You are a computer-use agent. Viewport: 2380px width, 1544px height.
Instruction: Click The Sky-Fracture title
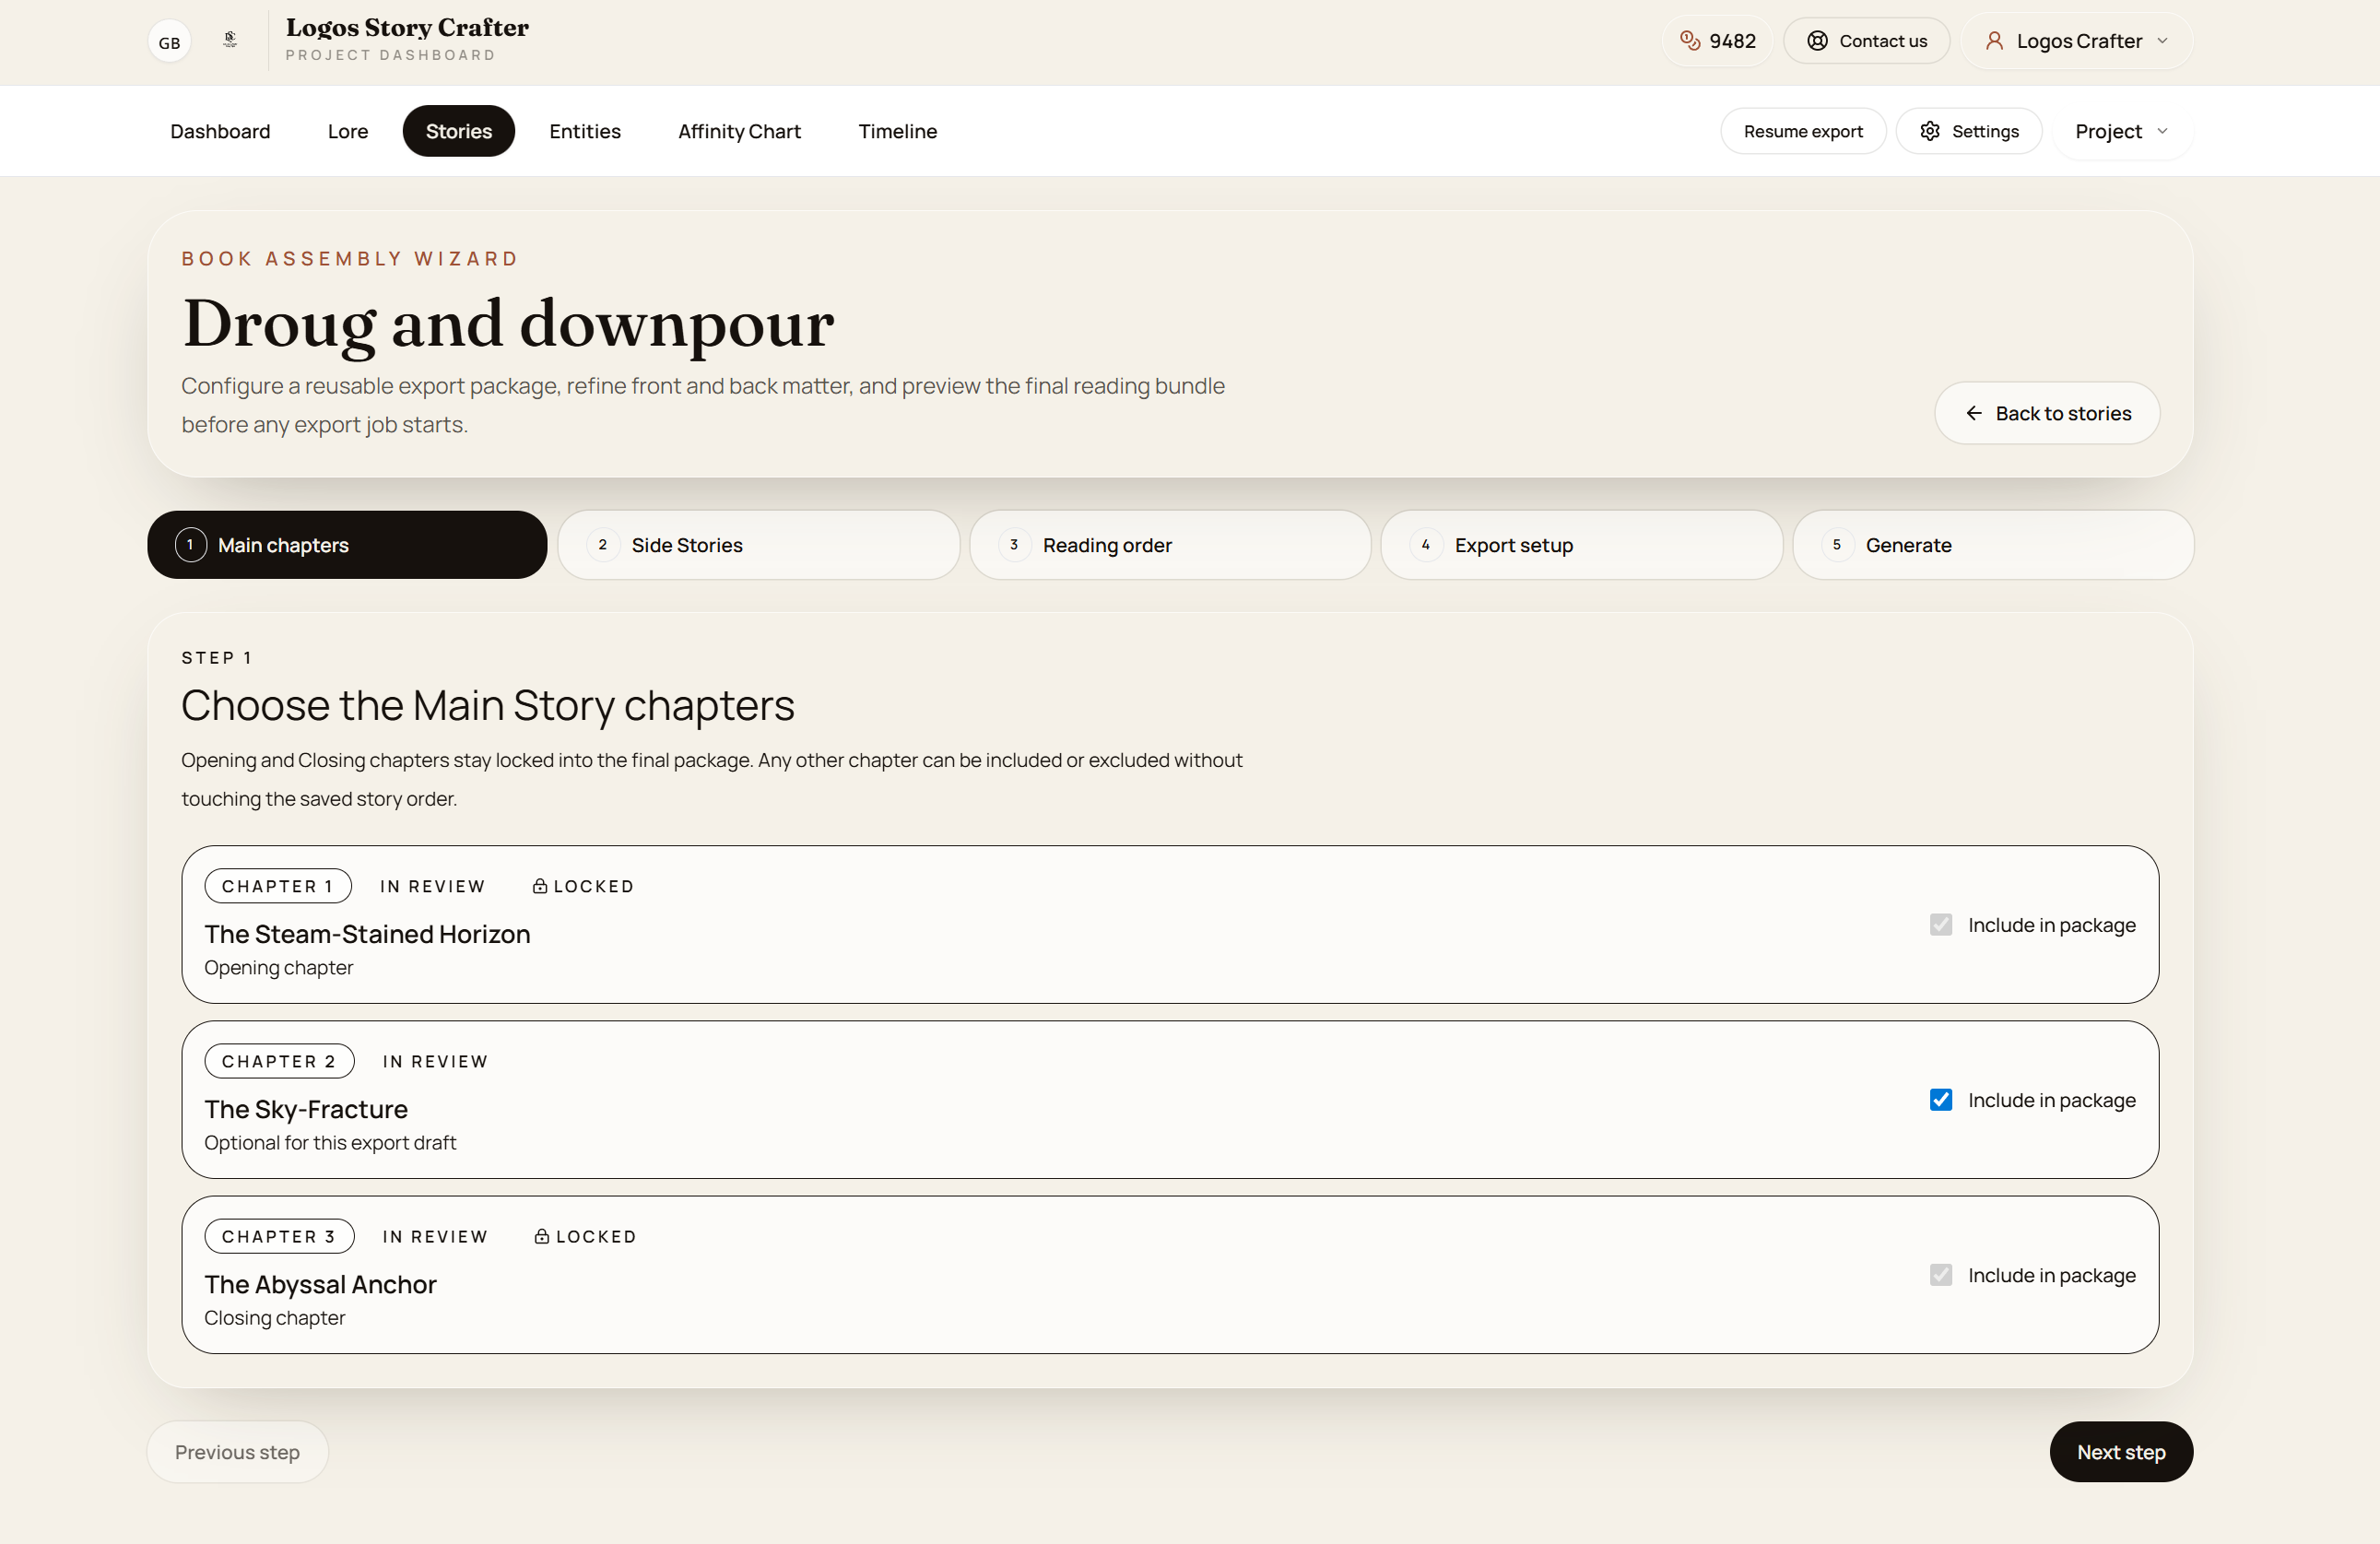point(306,1109)
